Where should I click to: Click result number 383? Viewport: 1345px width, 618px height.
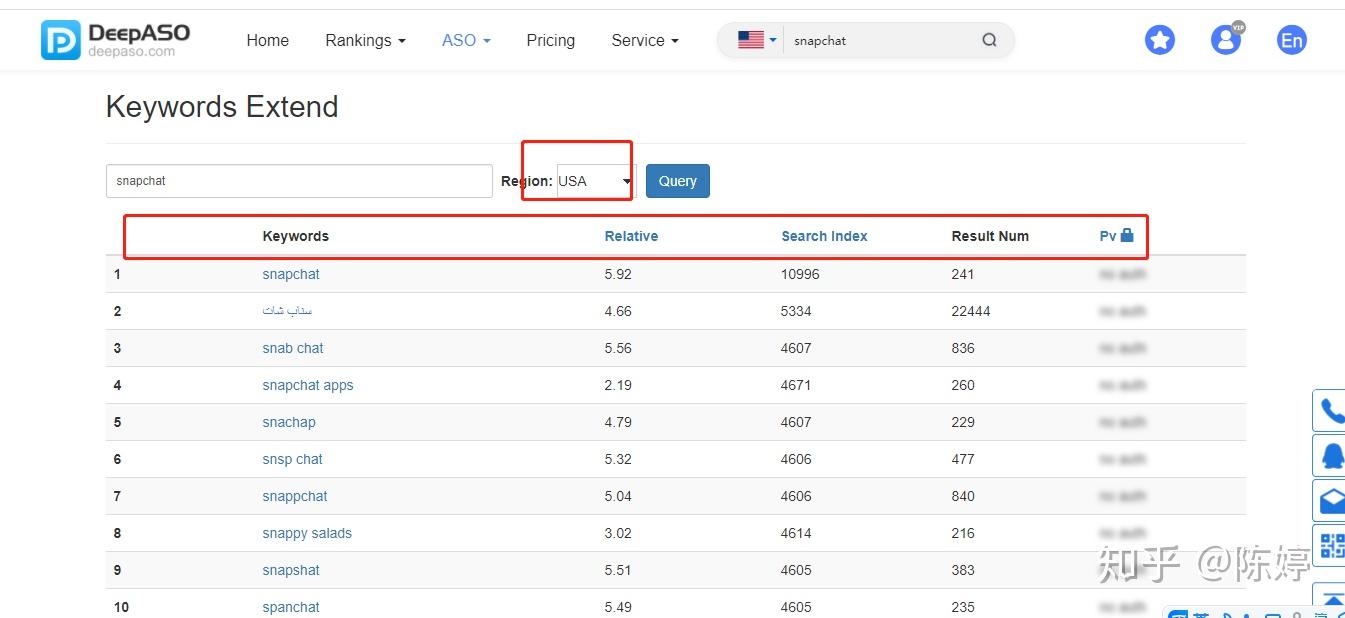pos(963,570)
